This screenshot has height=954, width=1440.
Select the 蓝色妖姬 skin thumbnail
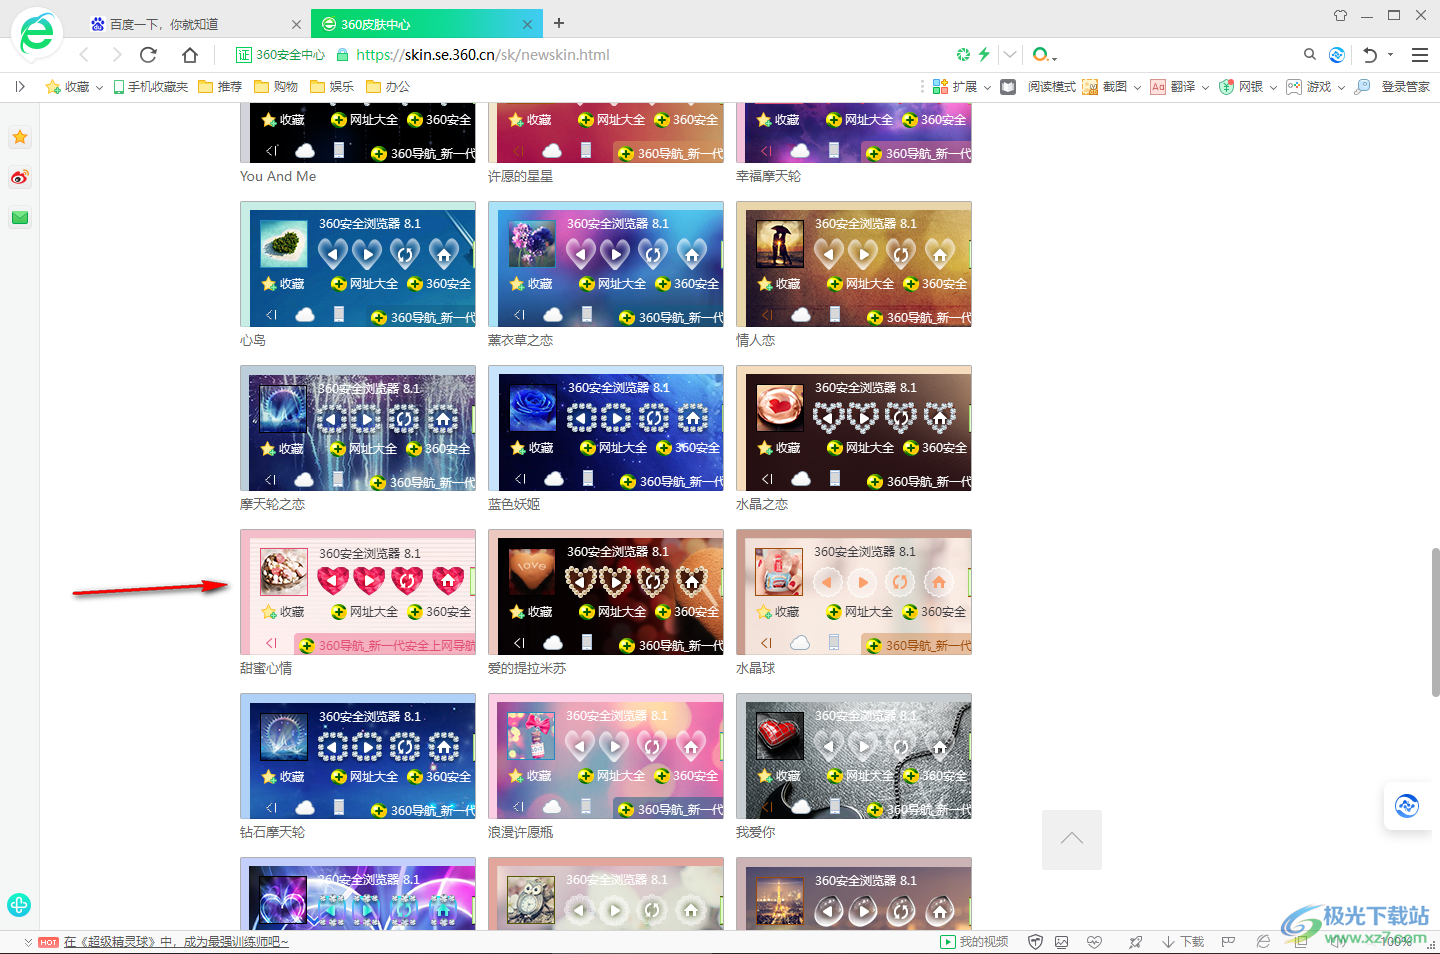tap(606, 428)
